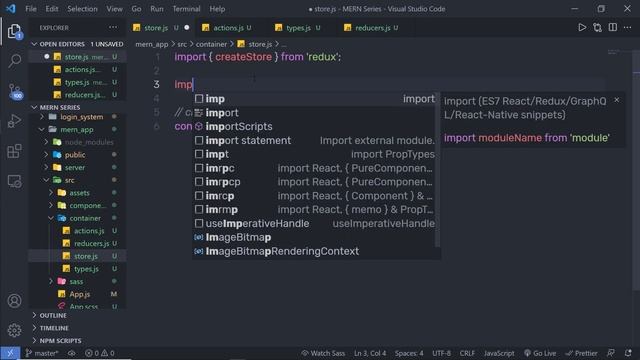This screenshot has width=640, height=360.
Task: Open the Run menu
Action: coord(157,9)
